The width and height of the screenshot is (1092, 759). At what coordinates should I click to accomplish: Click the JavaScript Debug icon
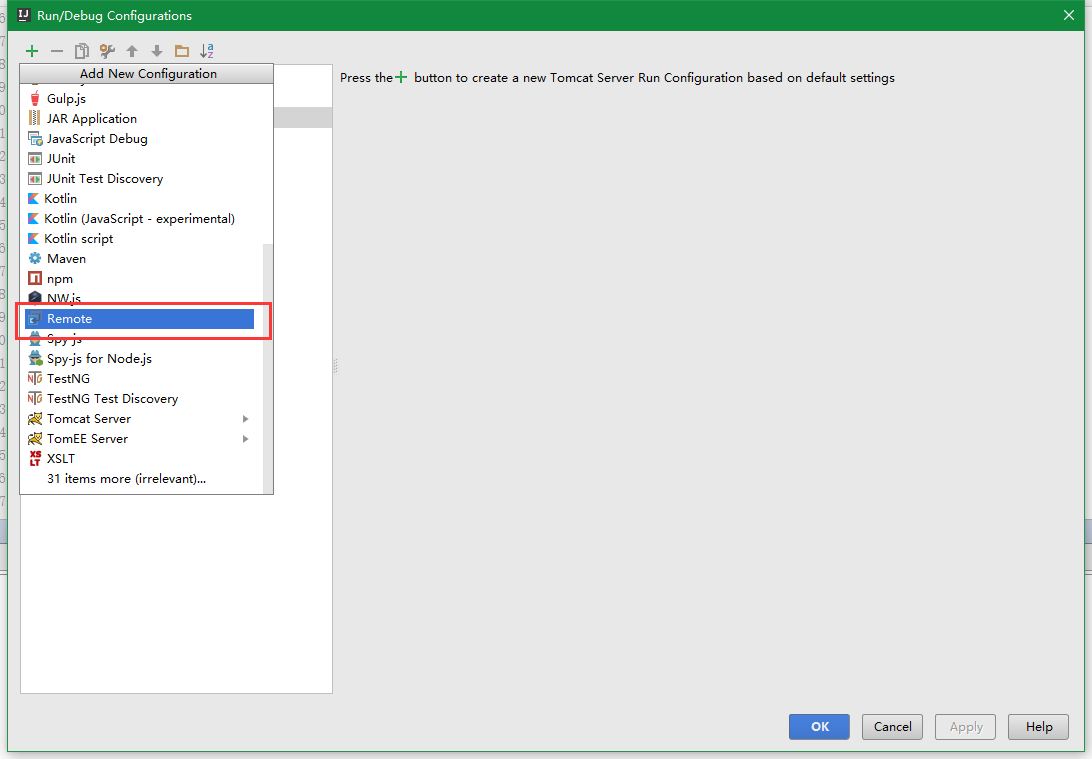pyautogui.click(x=35, y=139)
